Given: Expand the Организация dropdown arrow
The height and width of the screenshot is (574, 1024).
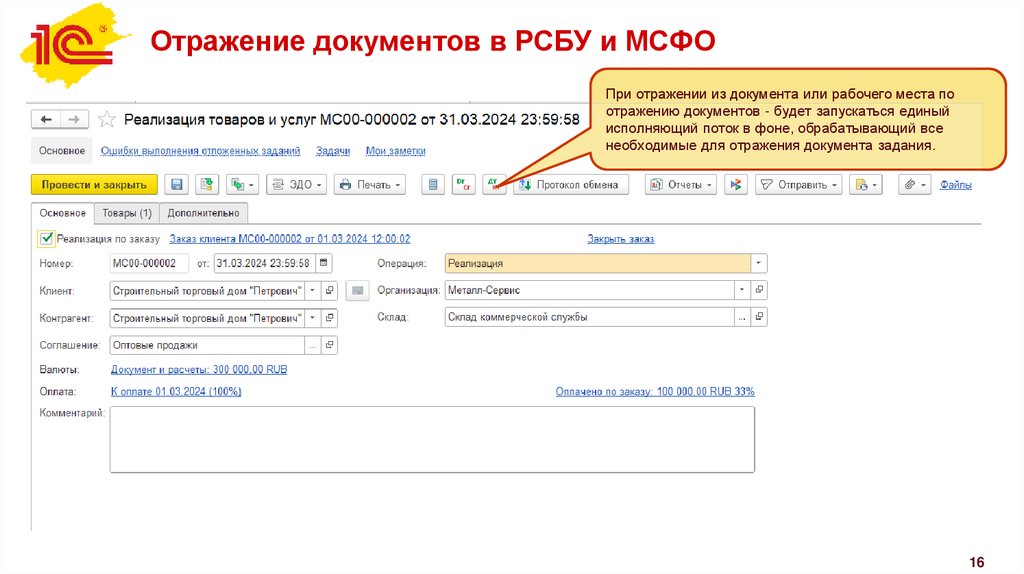Looking at the screenshot, I should coord(742,290).
